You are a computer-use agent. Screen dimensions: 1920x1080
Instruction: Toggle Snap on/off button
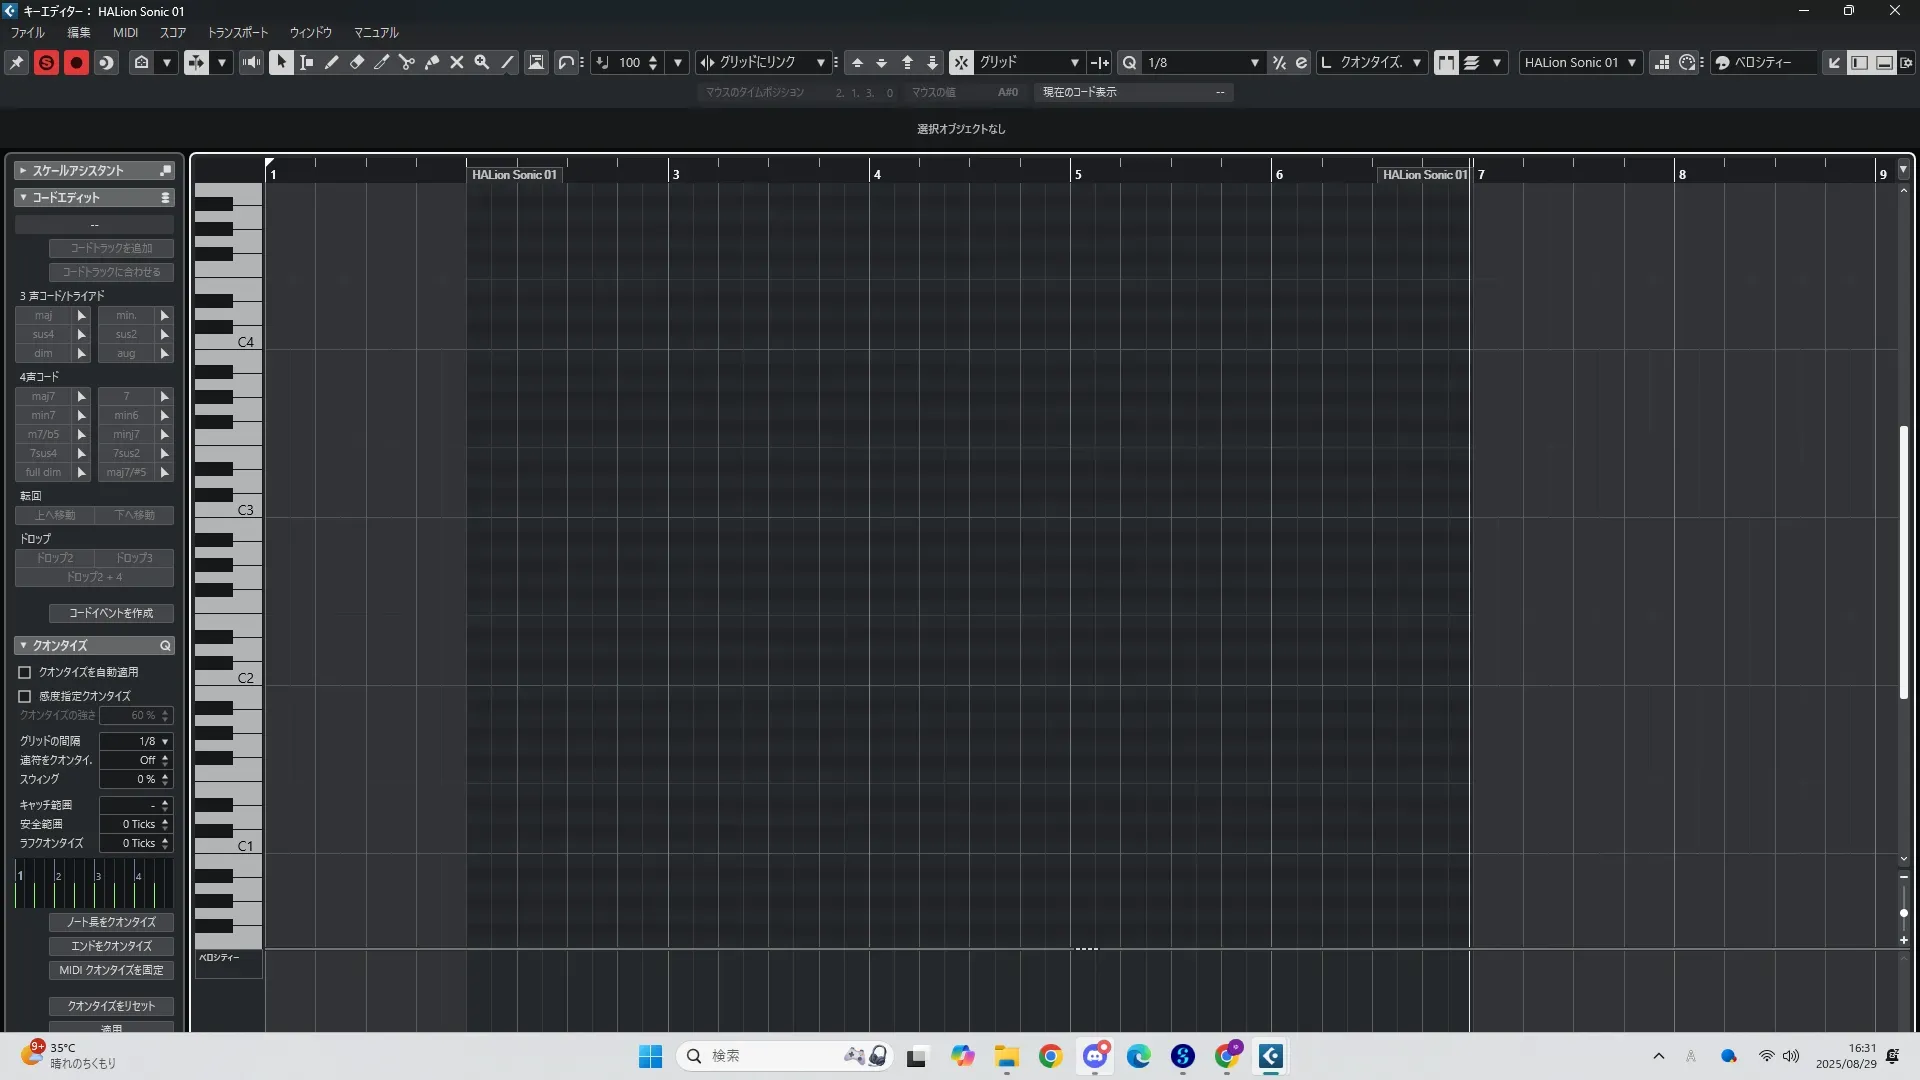(961, 62)
